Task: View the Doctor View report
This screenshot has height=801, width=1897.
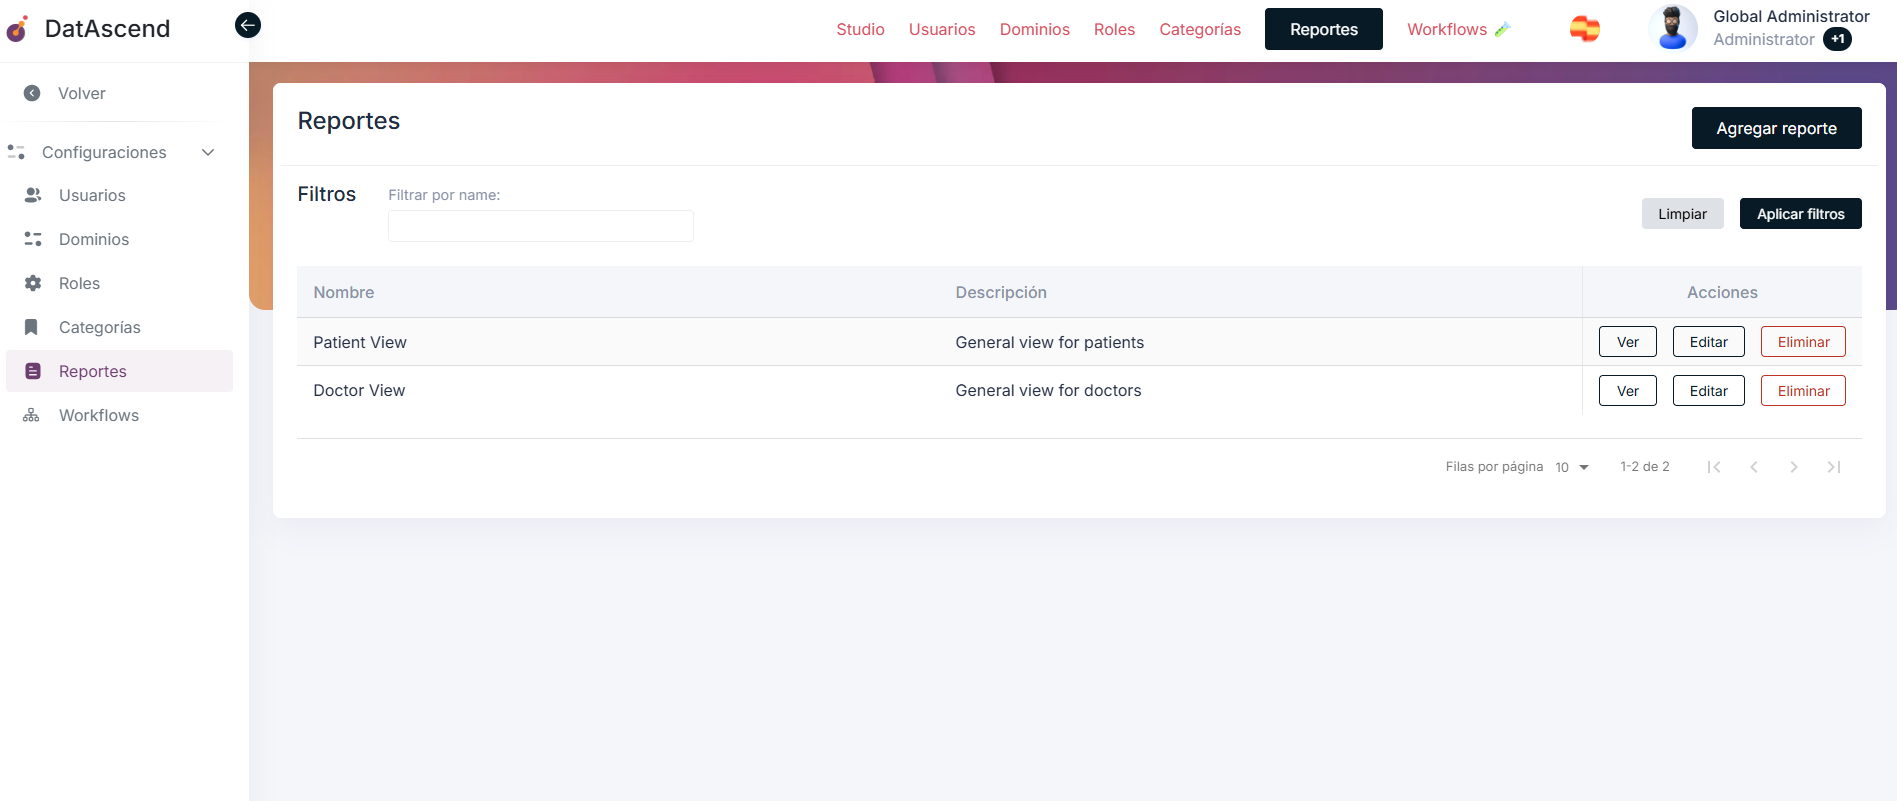Action: [1628, 391]
